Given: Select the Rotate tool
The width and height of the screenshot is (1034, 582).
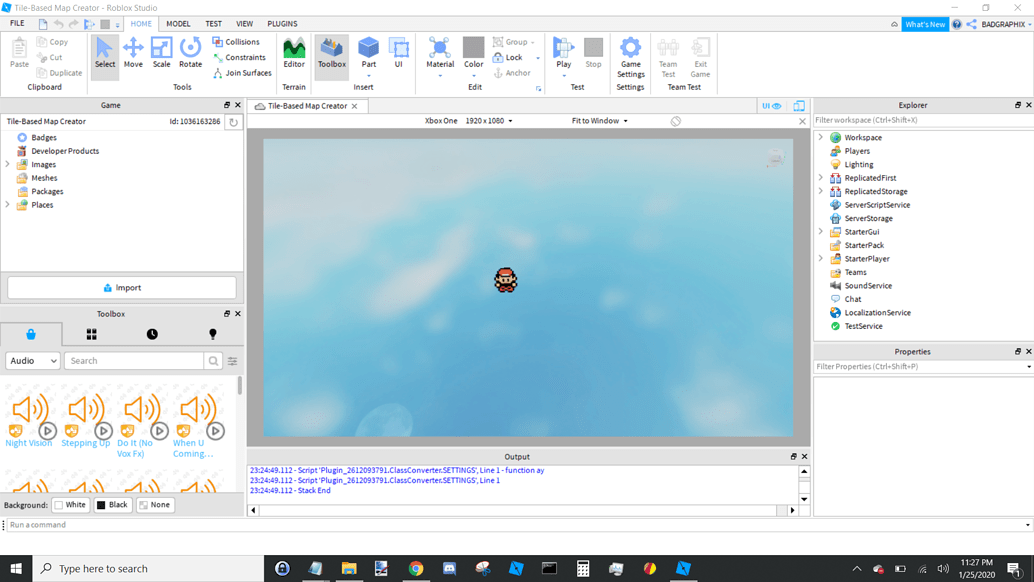Looking at the screenshot, I should (190, 50).
